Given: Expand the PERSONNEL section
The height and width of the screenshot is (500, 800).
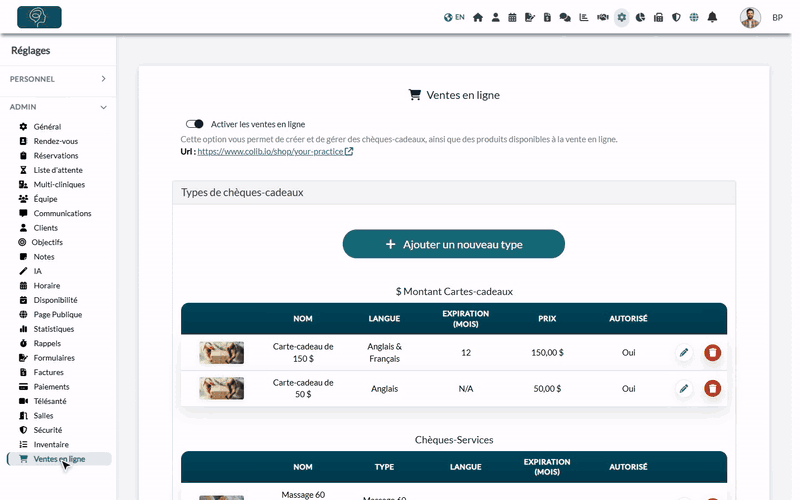Looking at the screenshot, I should [58, 79].
